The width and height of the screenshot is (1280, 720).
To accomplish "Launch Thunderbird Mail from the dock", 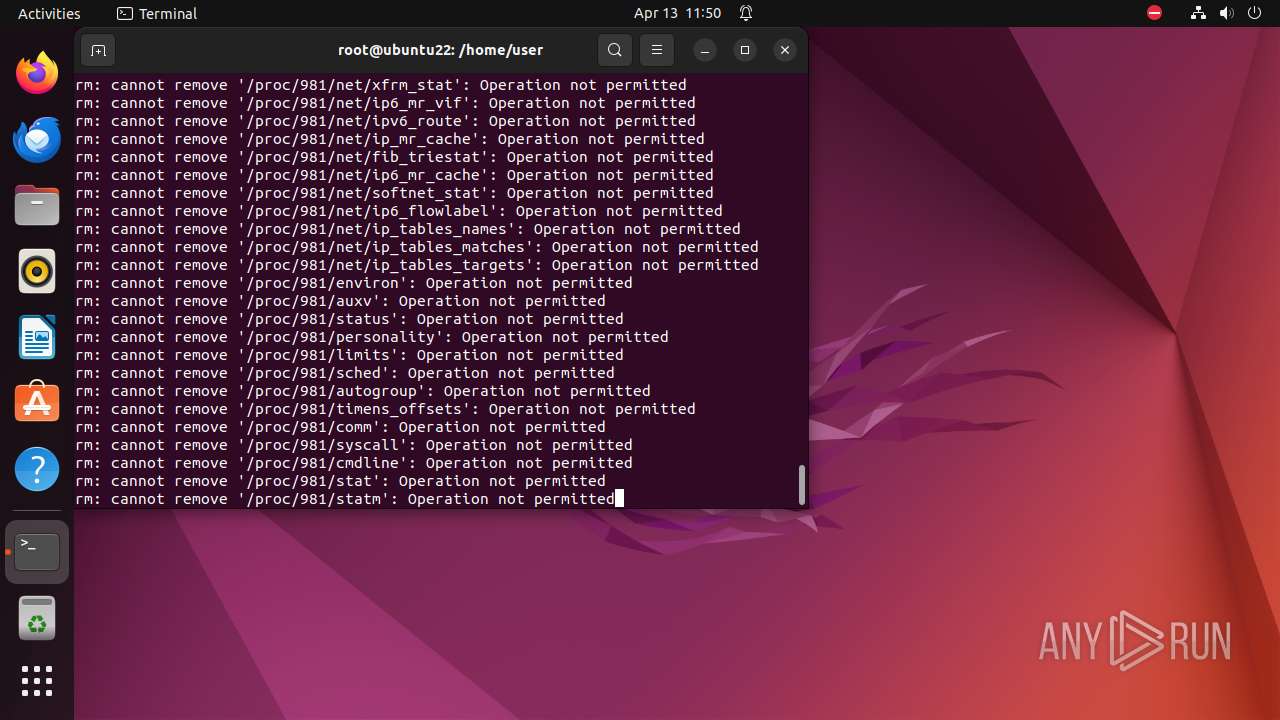I will click(37, 139).
